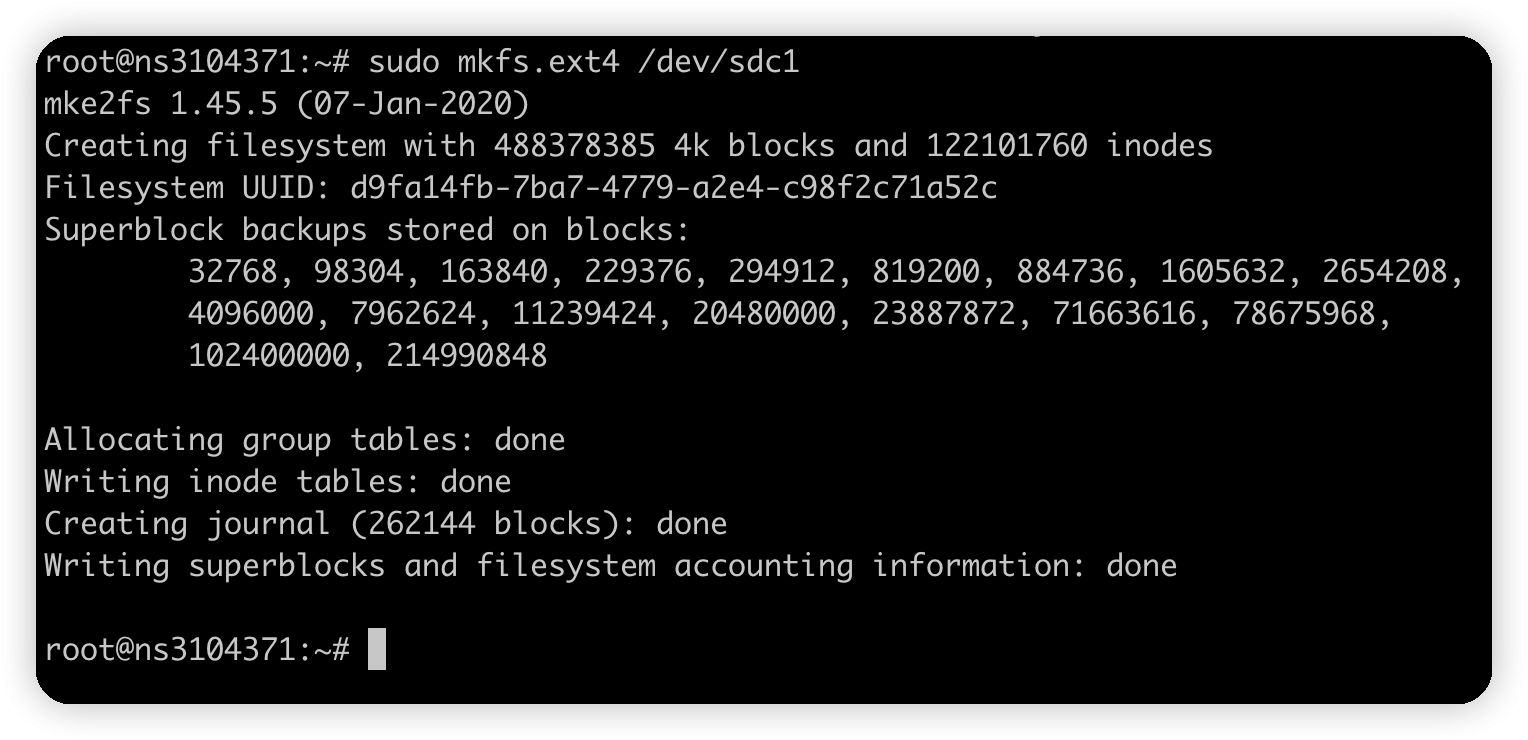Click superblock backup number 102400000
The height and width of the screenshot is (740, 1528).
point(268,356)
